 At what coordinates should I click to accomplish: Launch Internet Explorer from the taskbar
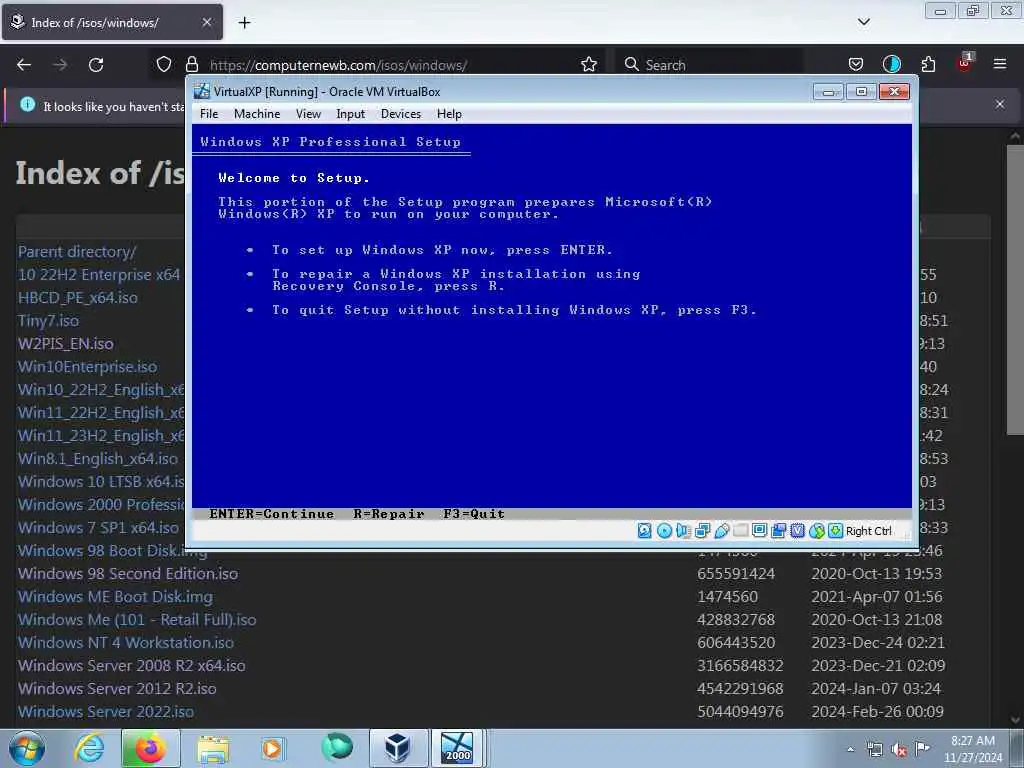click(x=89, y=748)
